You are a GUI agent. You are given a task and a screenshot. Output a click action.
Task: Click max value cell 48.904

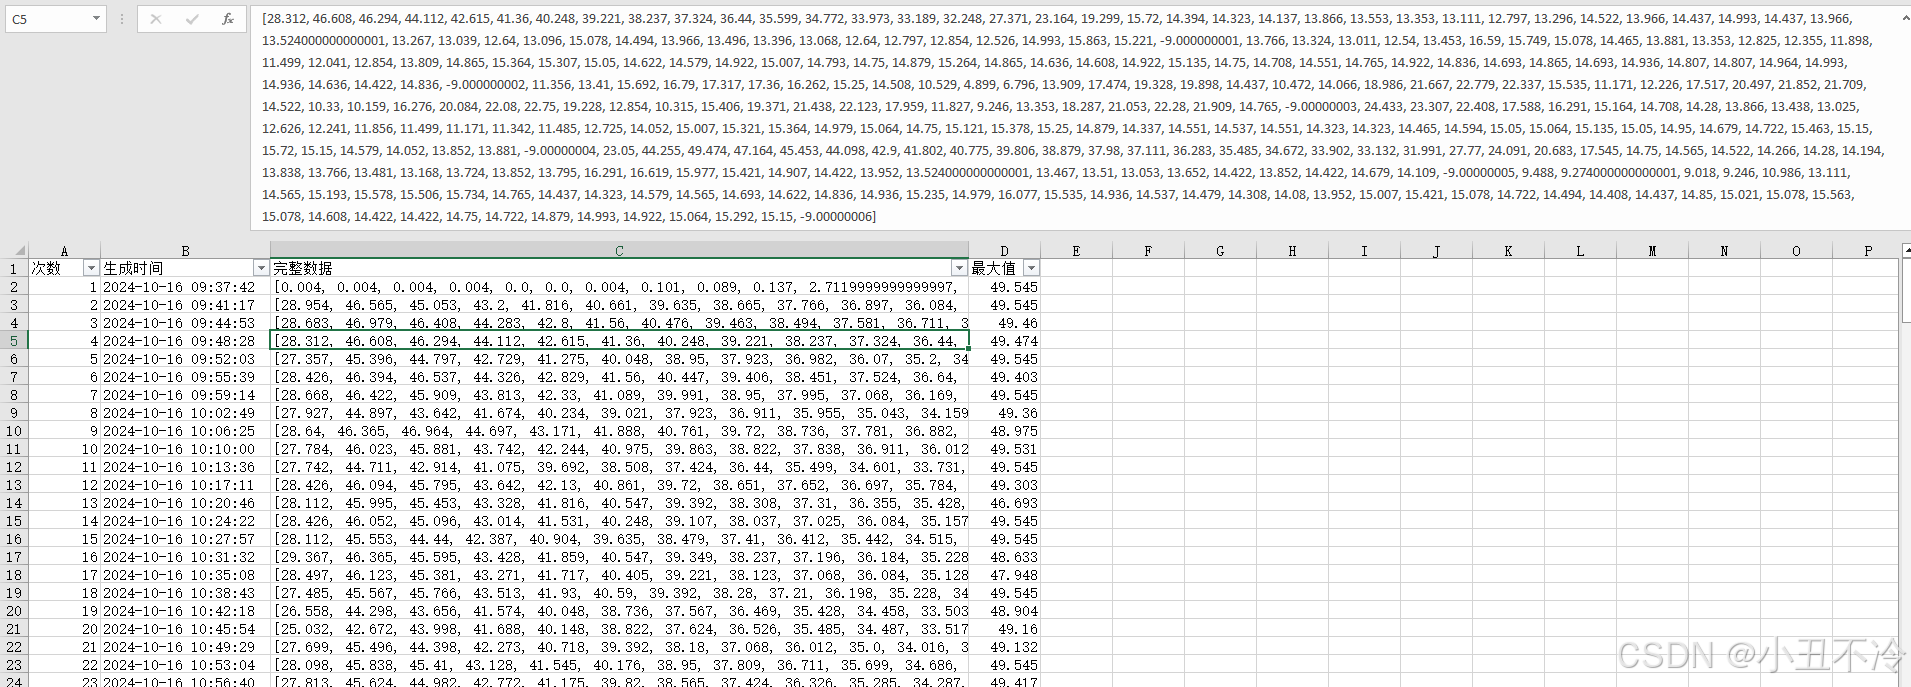click(x=1004, y=611)
